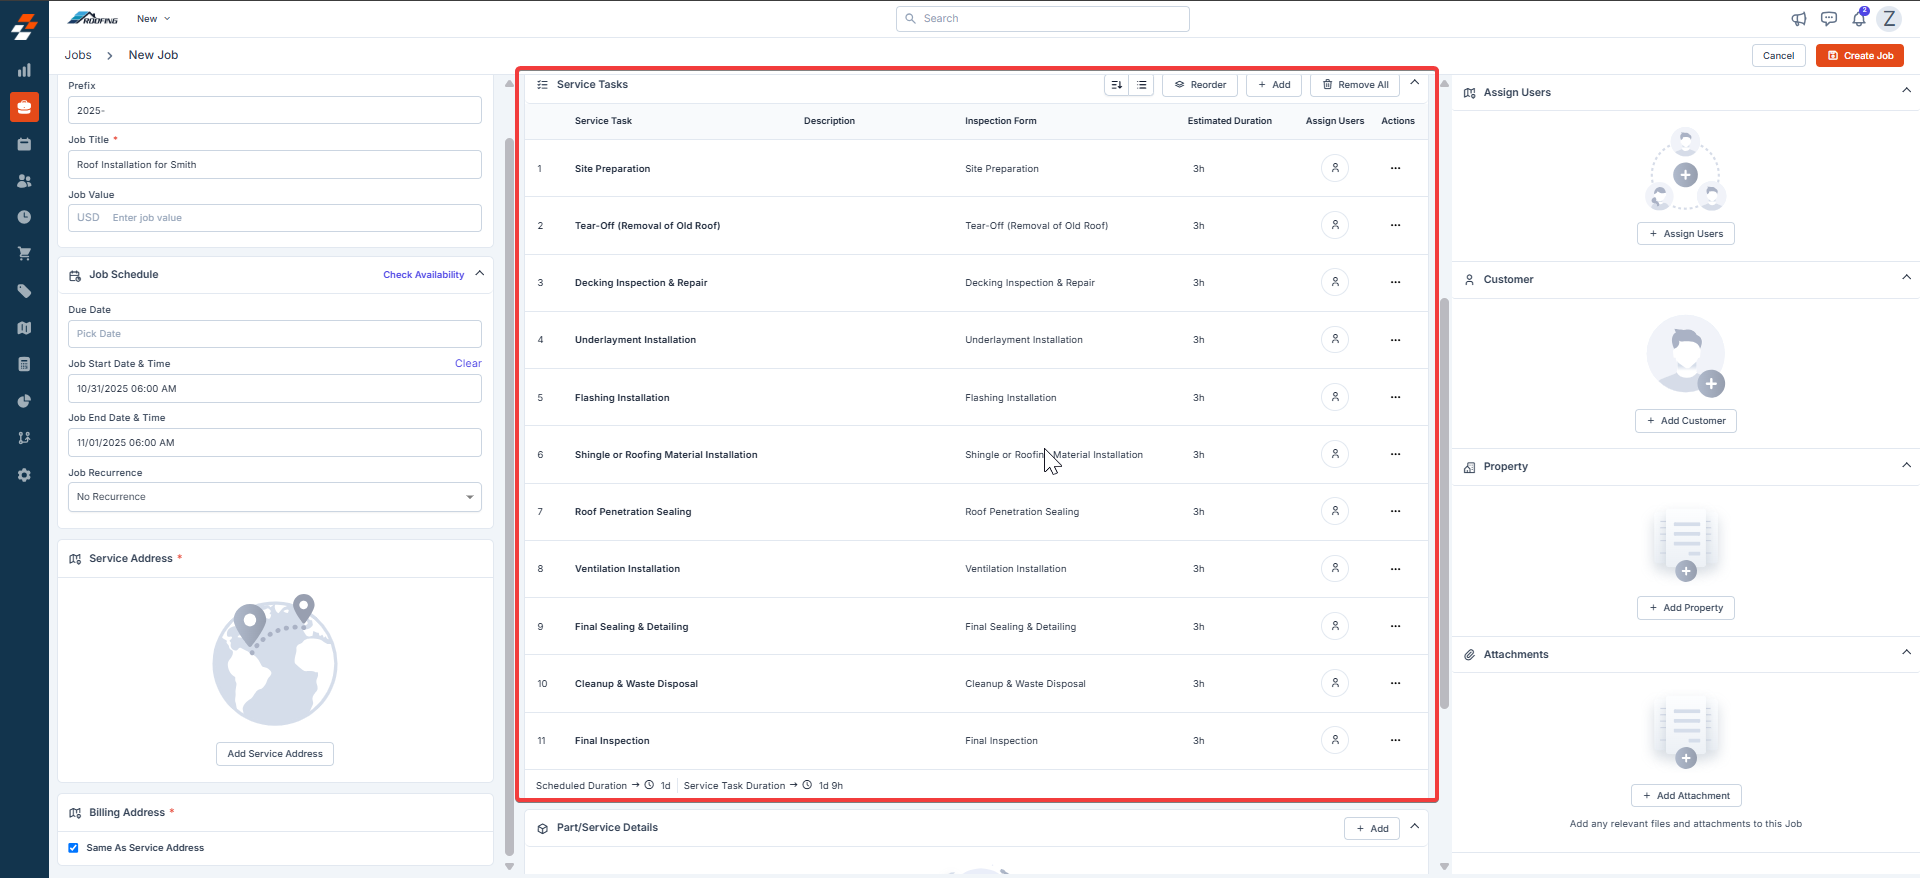
Task: Click the Job Title input field
Action: [x=275, y=165]
